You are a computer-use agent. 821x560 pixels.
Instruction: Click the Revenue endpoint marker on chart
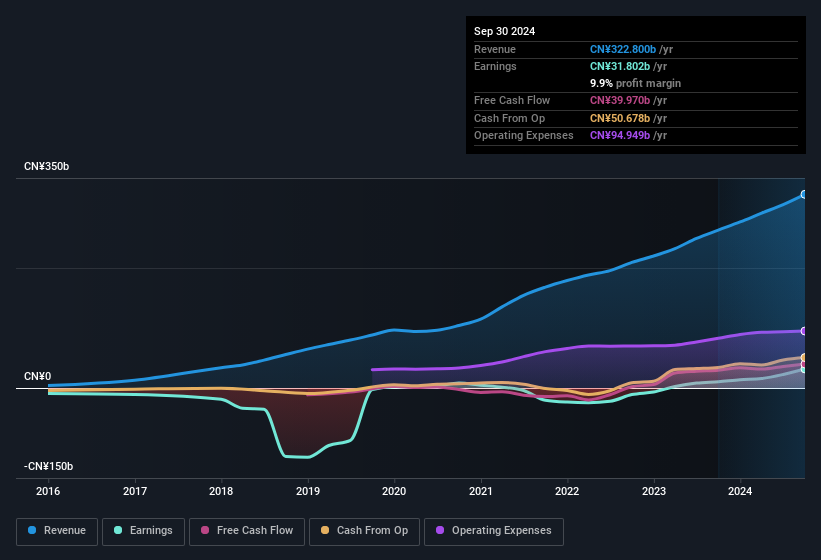(804, 194)
